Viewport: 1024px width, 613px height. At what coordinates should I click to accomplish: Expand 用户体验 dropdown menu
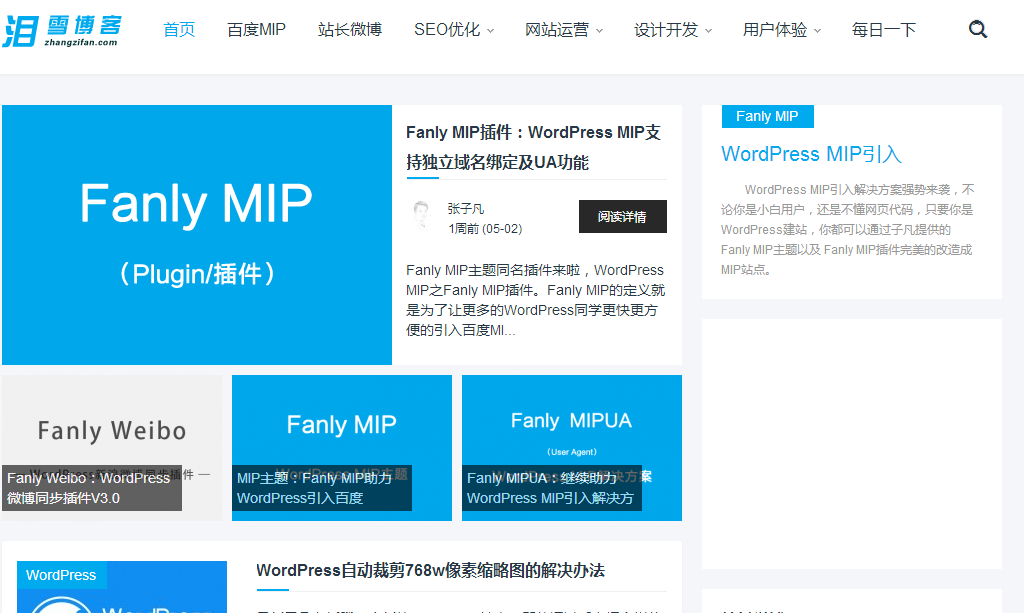tap(782, 30)
